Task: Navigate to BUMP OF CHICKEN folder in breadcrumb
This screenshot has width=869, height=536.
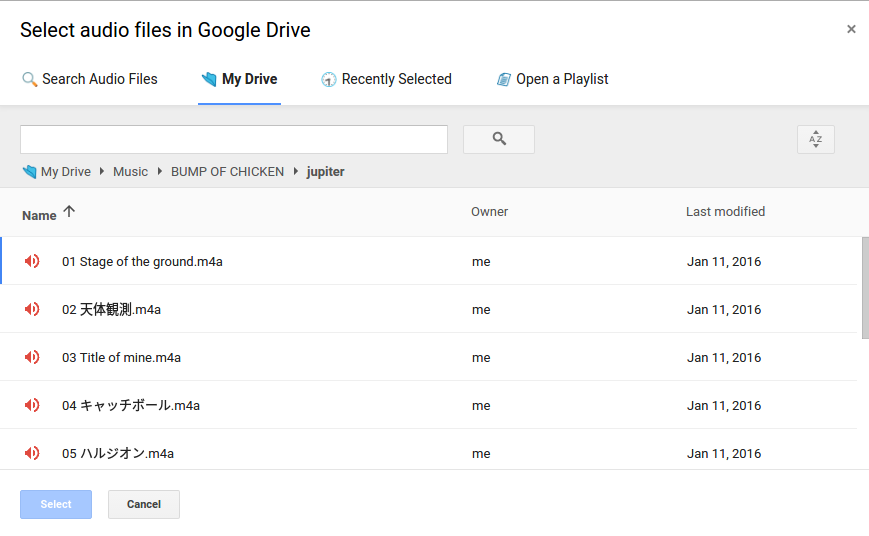Action: (227, 172)
